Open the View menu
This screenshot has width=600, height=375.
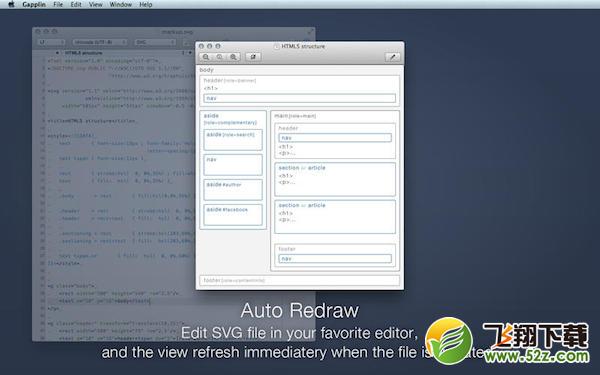tap(96, 5)
